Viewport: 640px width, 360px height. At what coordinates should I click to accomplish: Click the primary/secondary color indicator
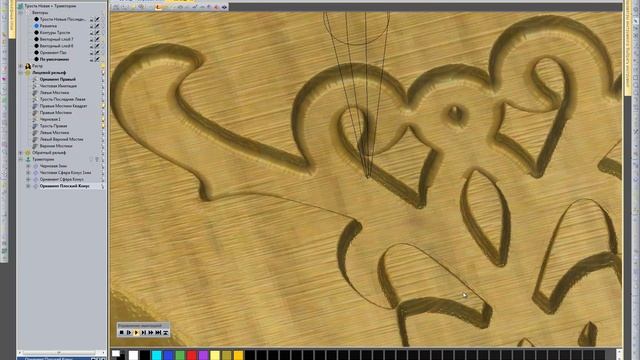(x=118, y=355)
